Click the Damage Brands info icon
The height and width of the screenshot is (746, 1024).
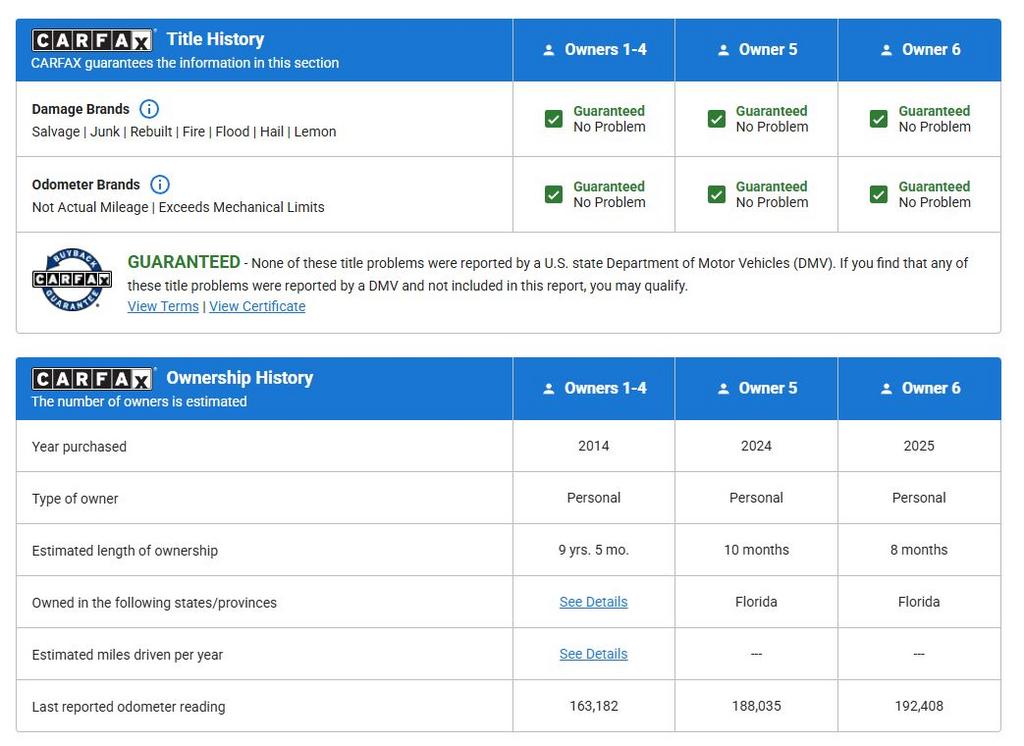(x=149, y=109)
